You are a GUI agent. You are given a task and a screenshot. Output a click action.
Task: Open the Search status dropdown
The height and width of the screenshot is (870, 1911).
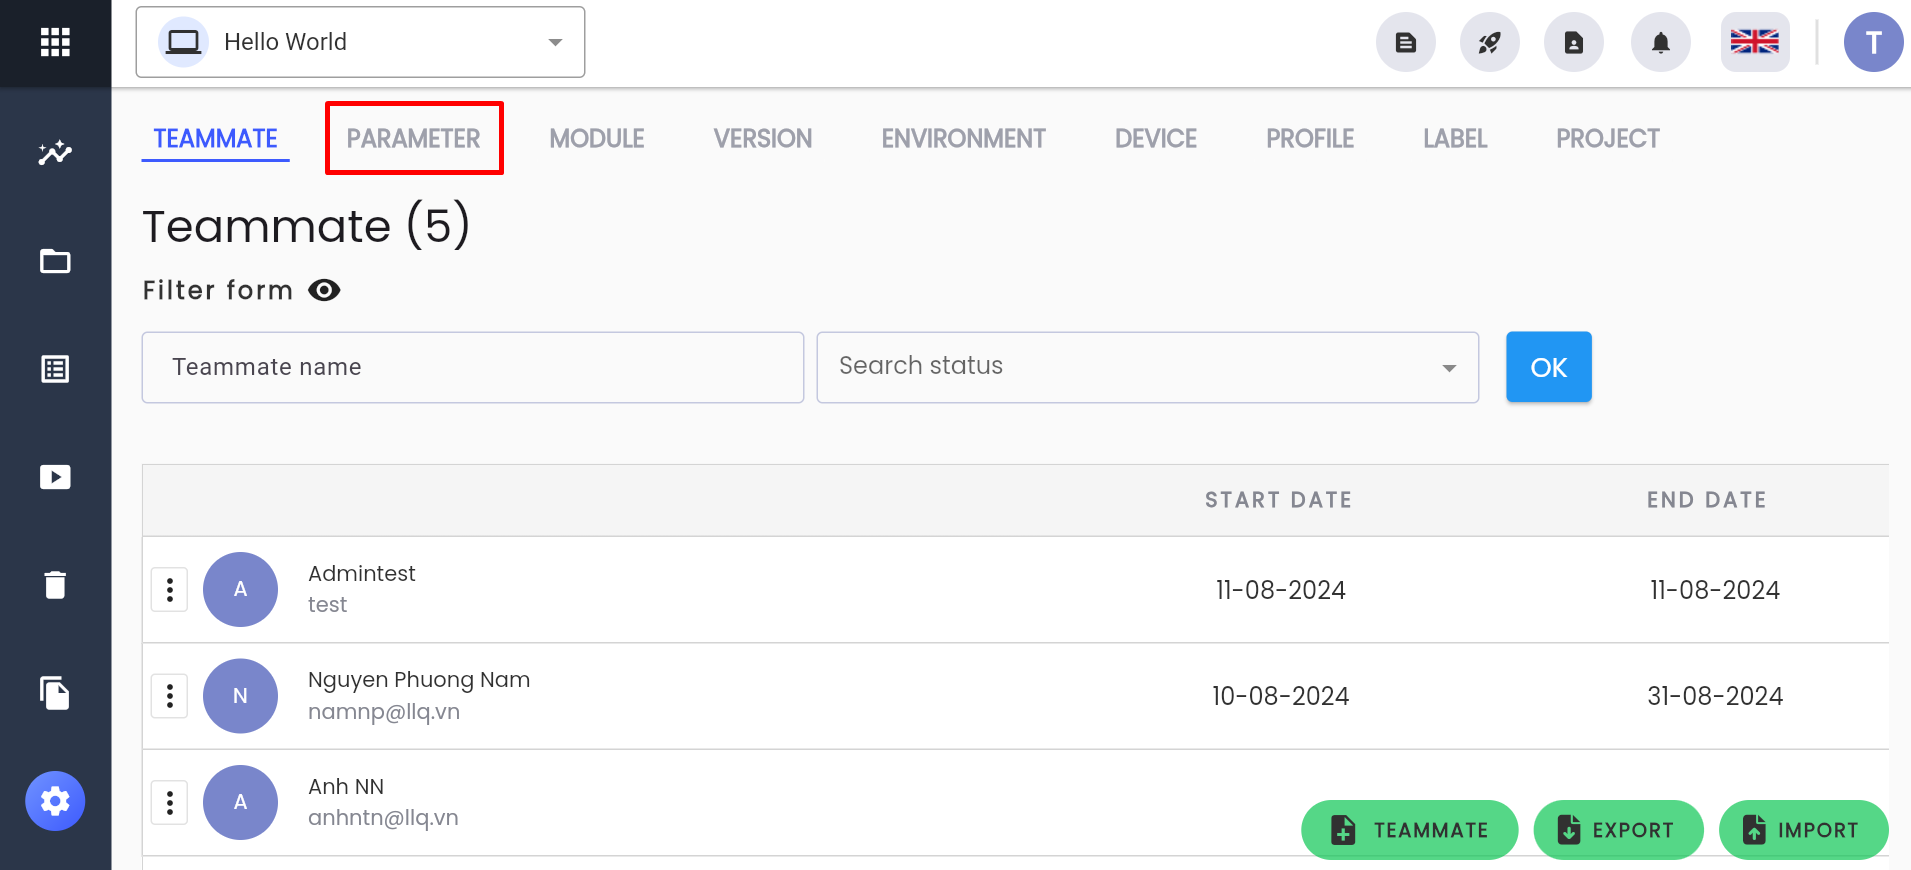tap(1148, 367)
